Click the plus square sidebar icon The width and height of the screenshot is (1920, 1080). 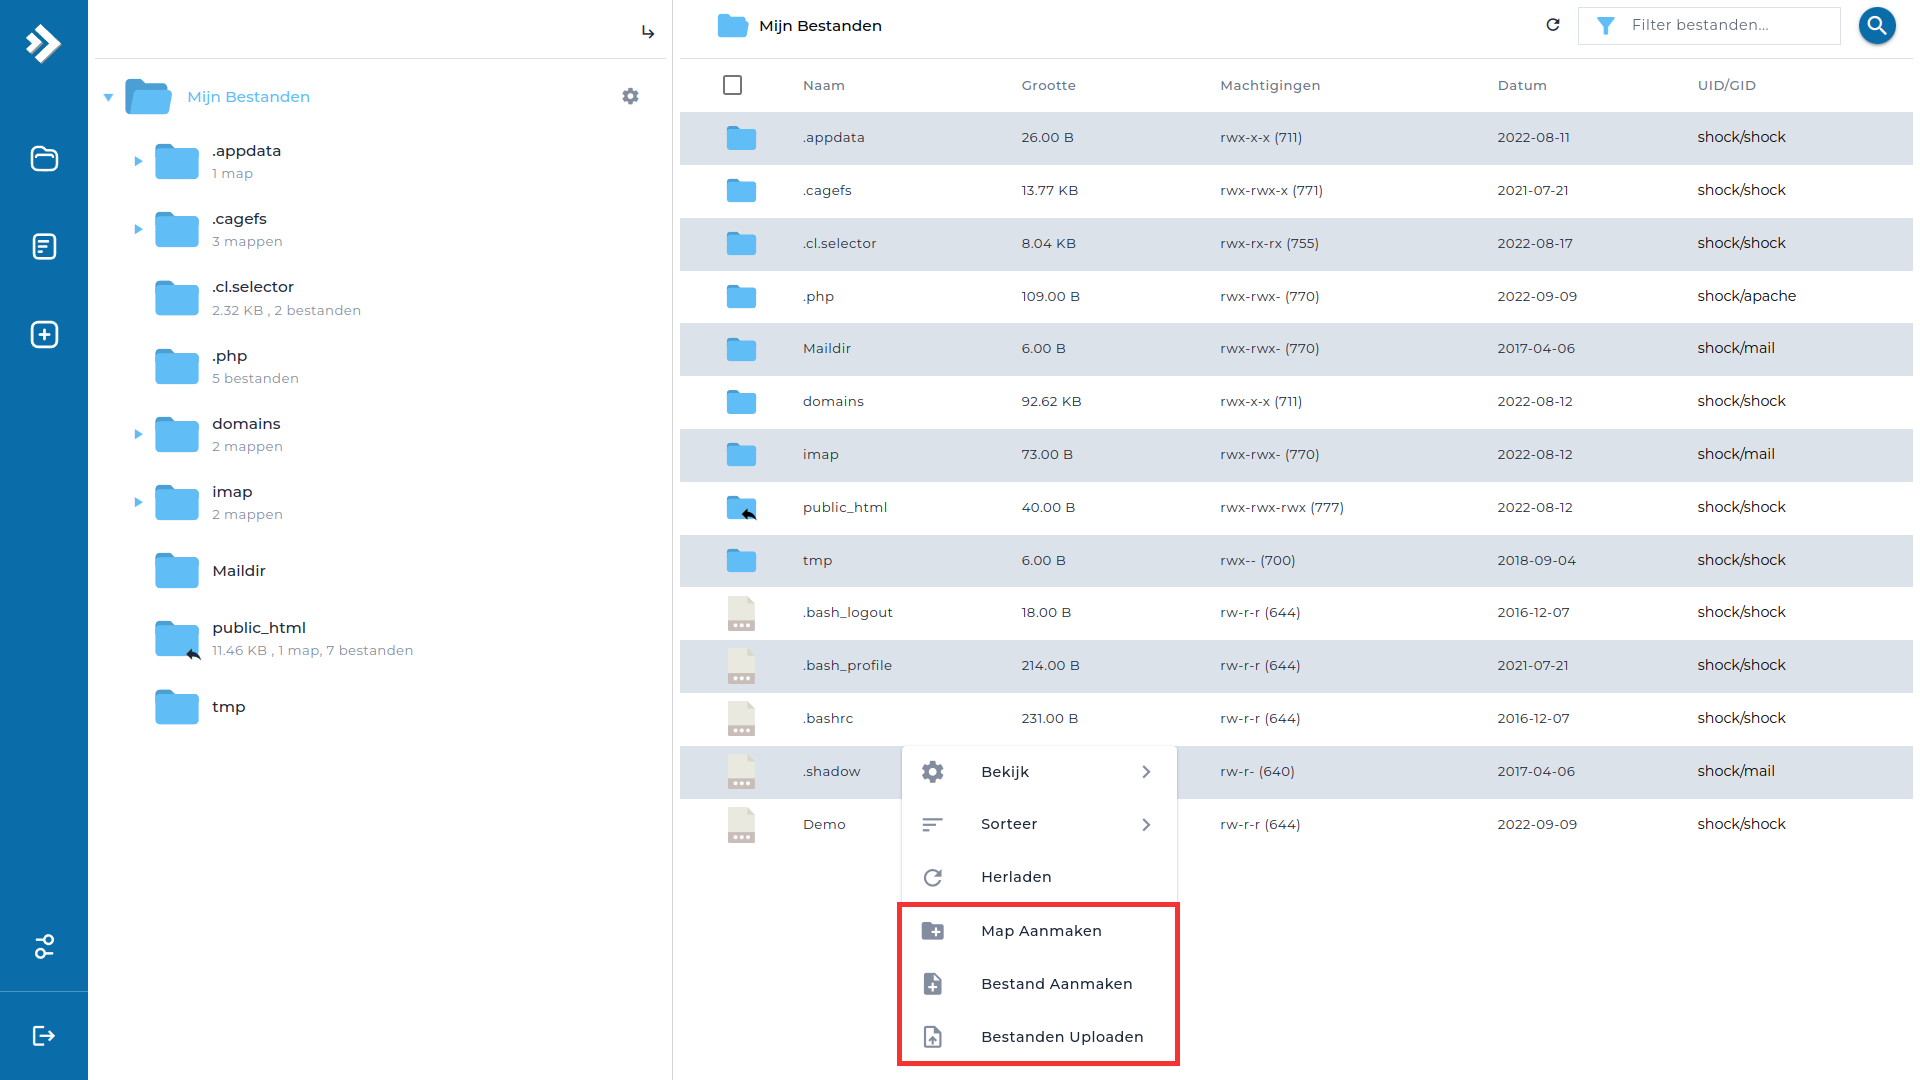(x=44, y=334)
